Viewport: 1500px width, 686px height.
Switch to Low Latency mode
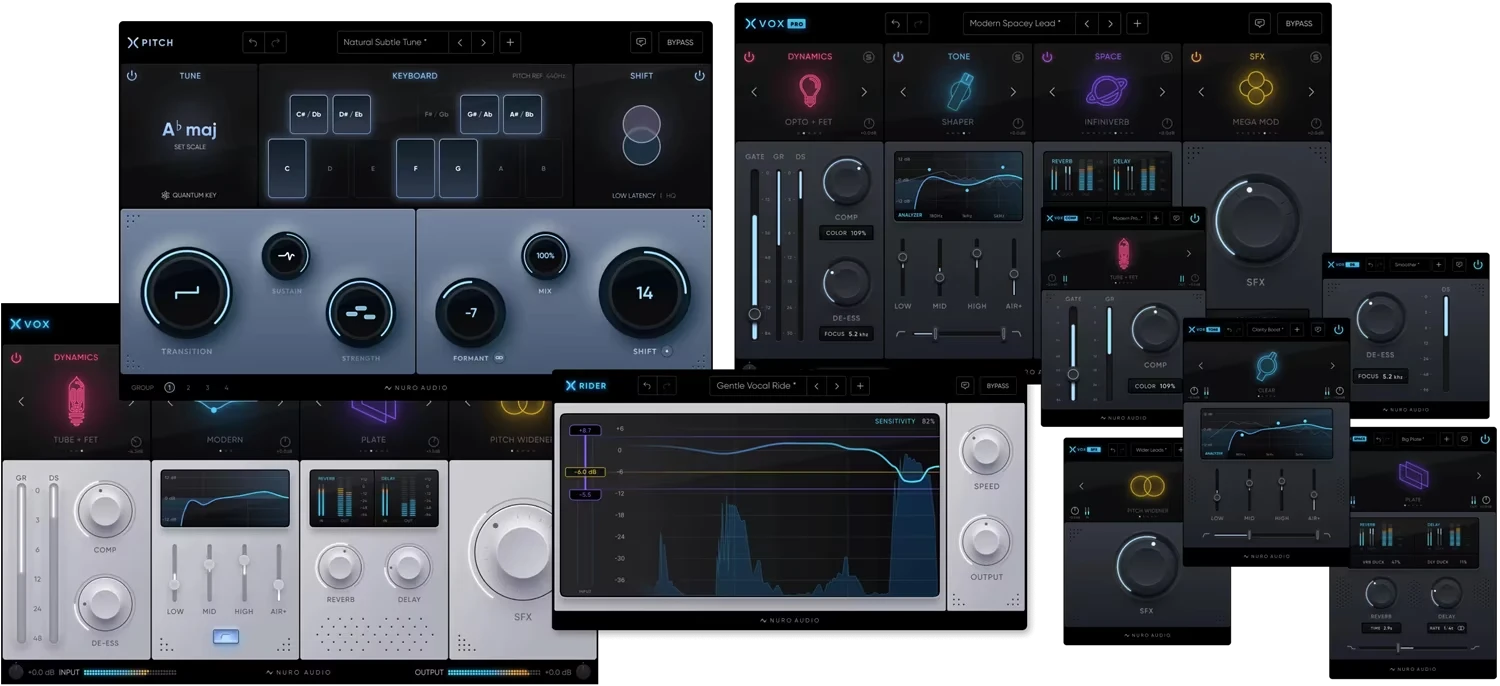[x=633, y=196]
